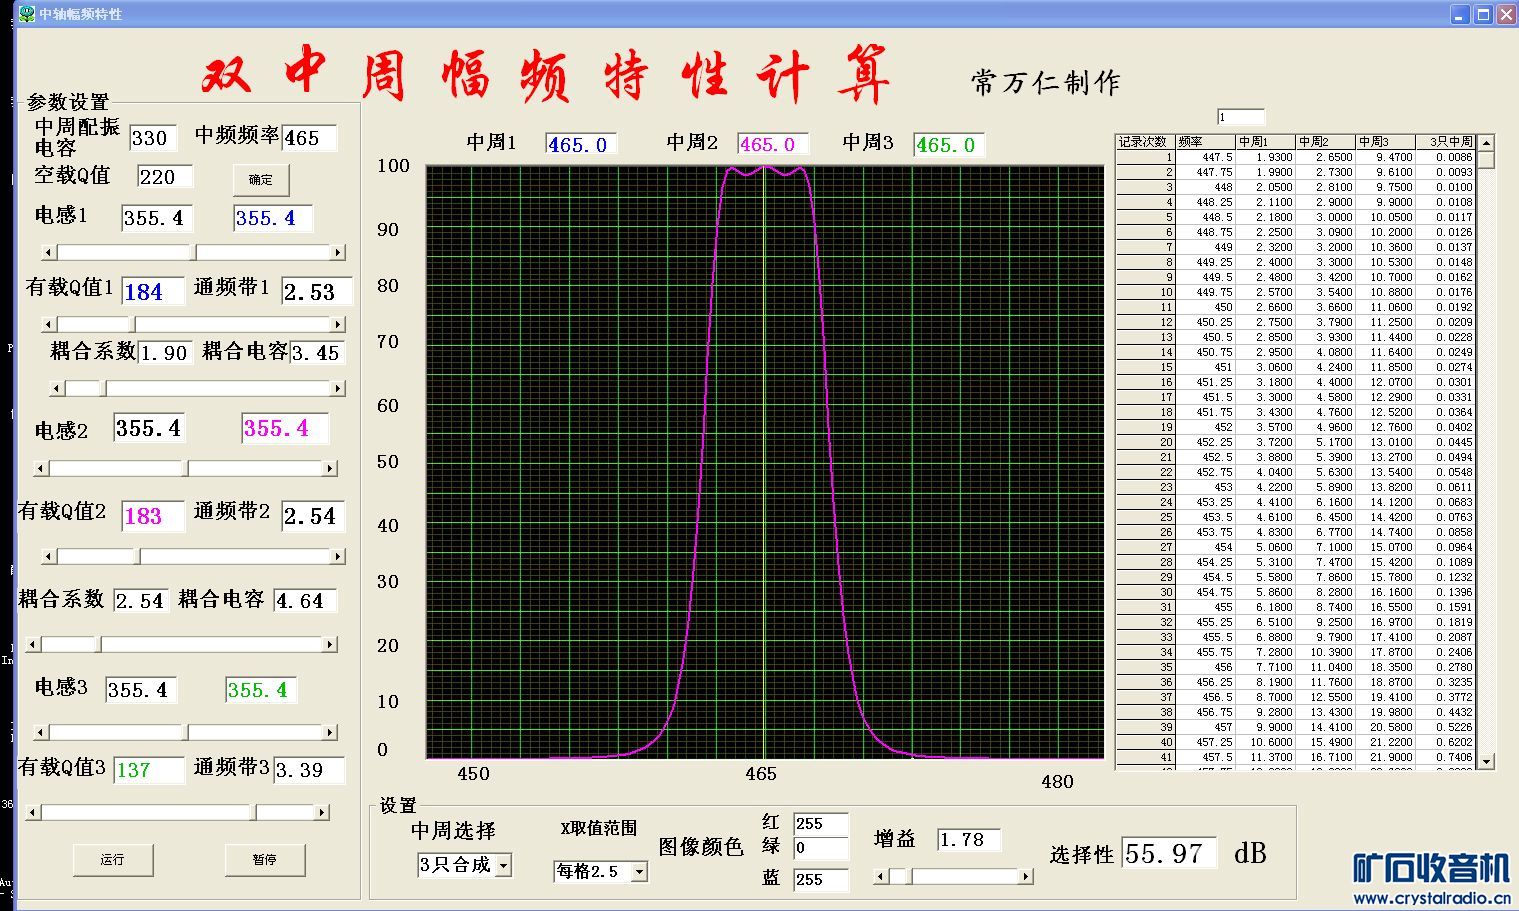Open the 中周选择 dropdown showing 3只合成
The height and width of the screenshot is (911, 1519).
pyautogui.click(x=503, y=865)
